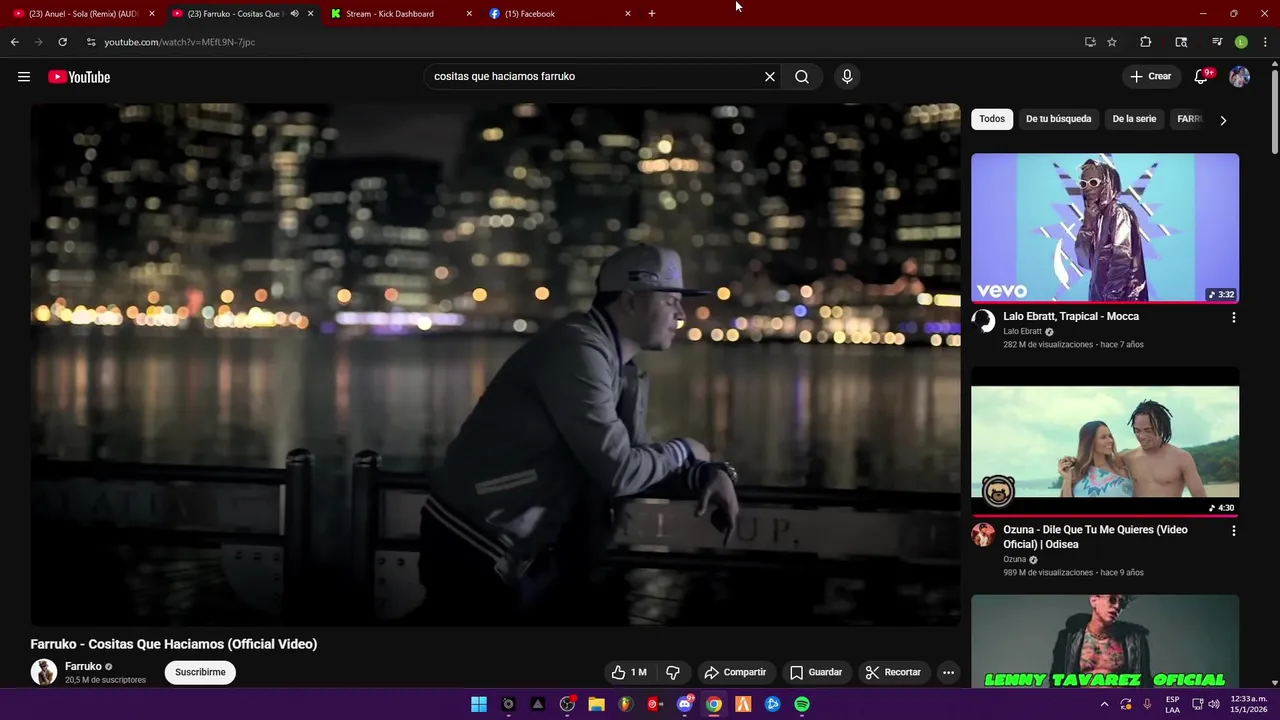Screen dimensions: 1280x720
Task: Play the Lalo Ebratt Mocca thumbnail
Action: click(1105, 228)
